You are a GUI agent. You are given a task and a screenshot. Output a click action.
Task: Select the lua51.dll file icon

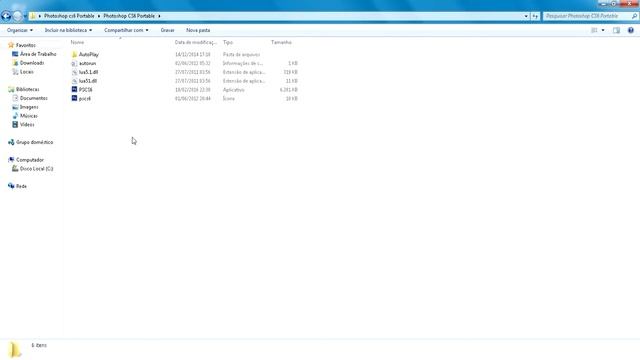coord(74,81)
